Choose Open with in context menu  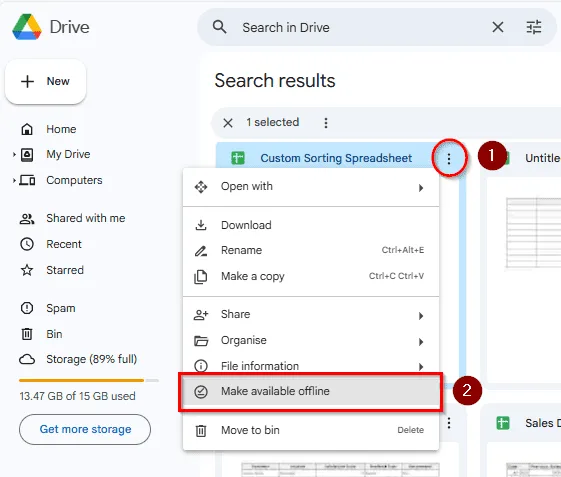311,187
